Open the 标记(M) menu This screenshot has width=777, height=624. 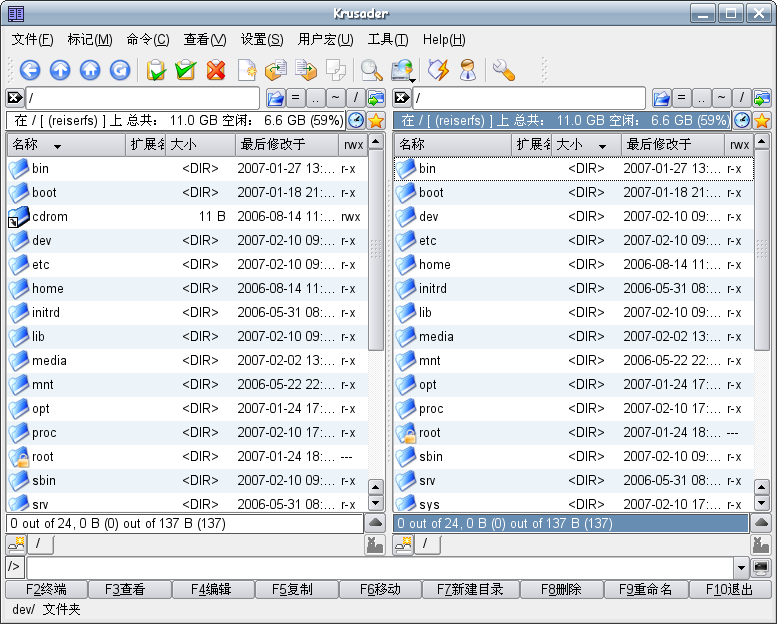[90, 39]
